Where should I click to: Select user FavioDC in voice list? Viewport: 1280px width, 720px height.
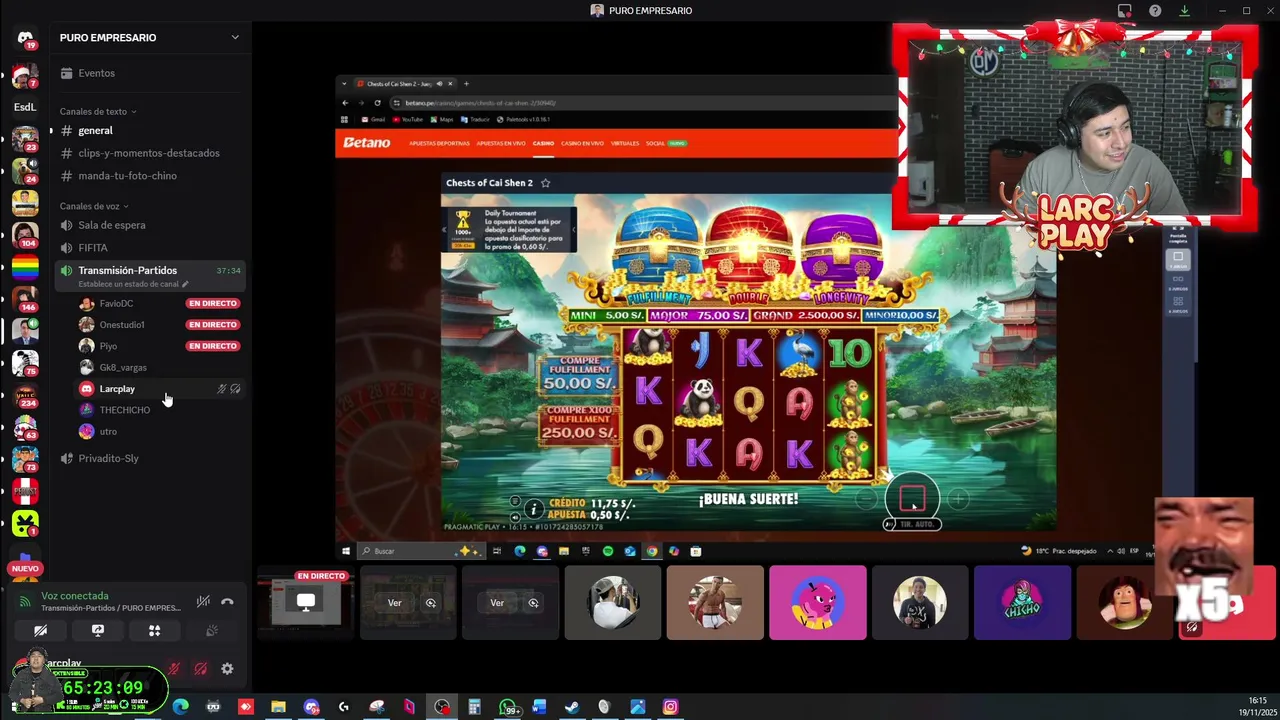click(x=116, y=303)
